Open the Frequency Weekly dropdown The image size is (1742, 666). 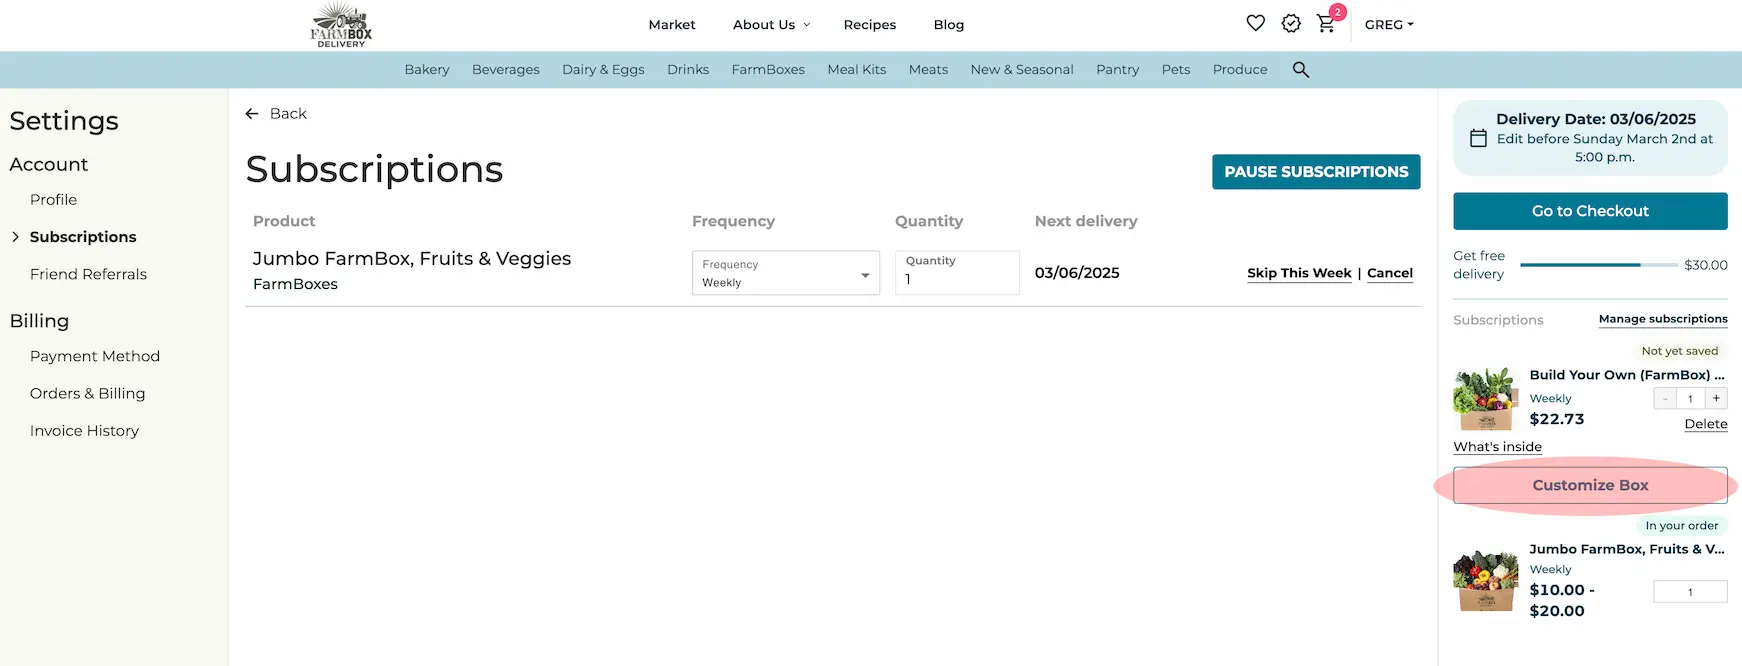[786, 273]
